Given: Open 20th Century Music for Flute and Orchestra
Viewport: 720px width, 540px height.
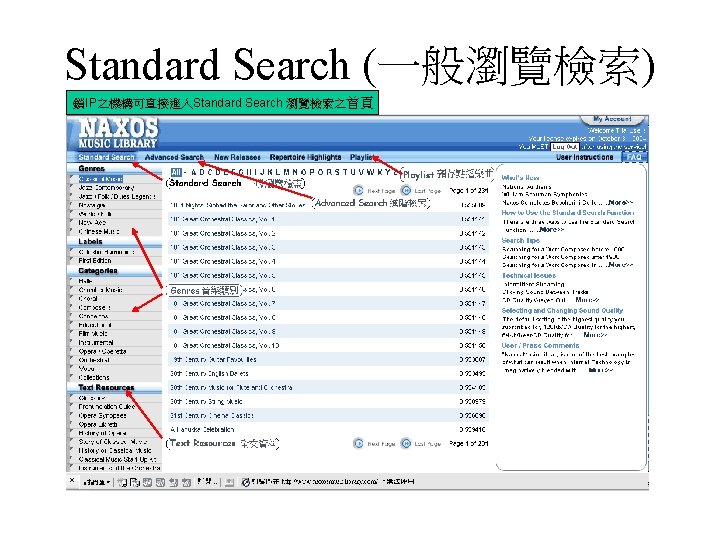Looking at the screenshot, I should tap(231, 388).
